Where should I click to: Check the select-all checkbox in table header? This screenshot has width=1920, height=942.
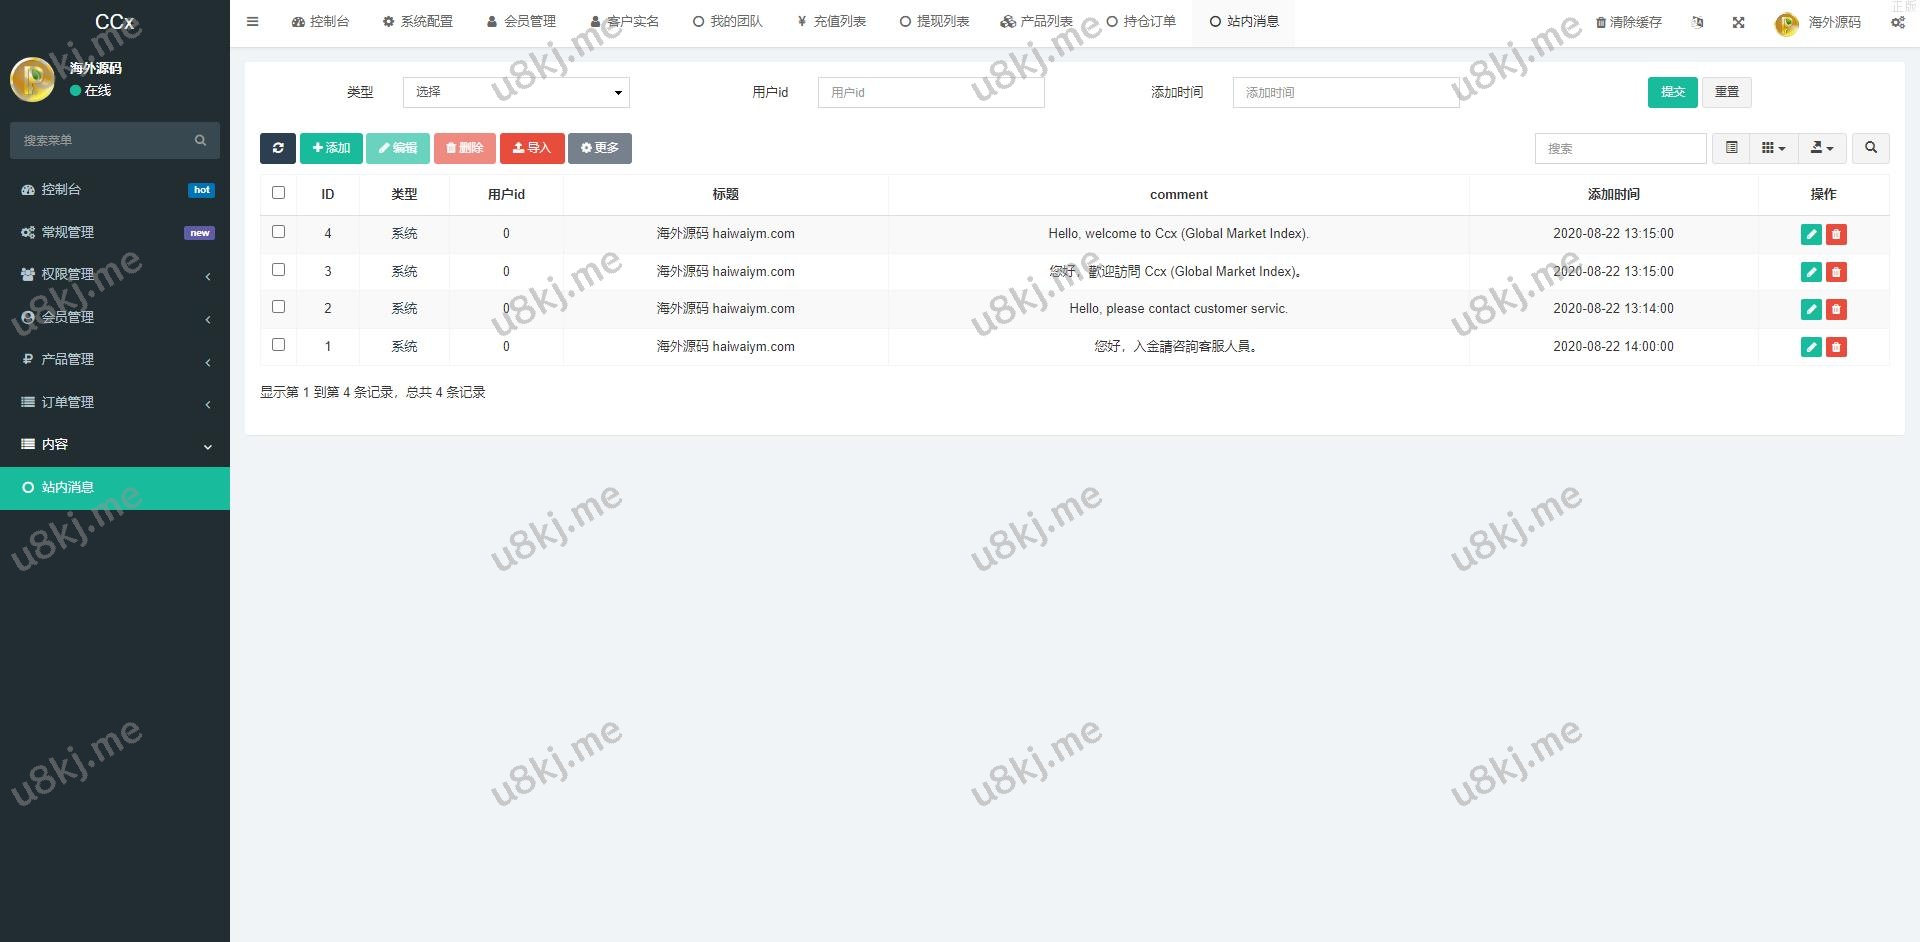coord(279,193)
